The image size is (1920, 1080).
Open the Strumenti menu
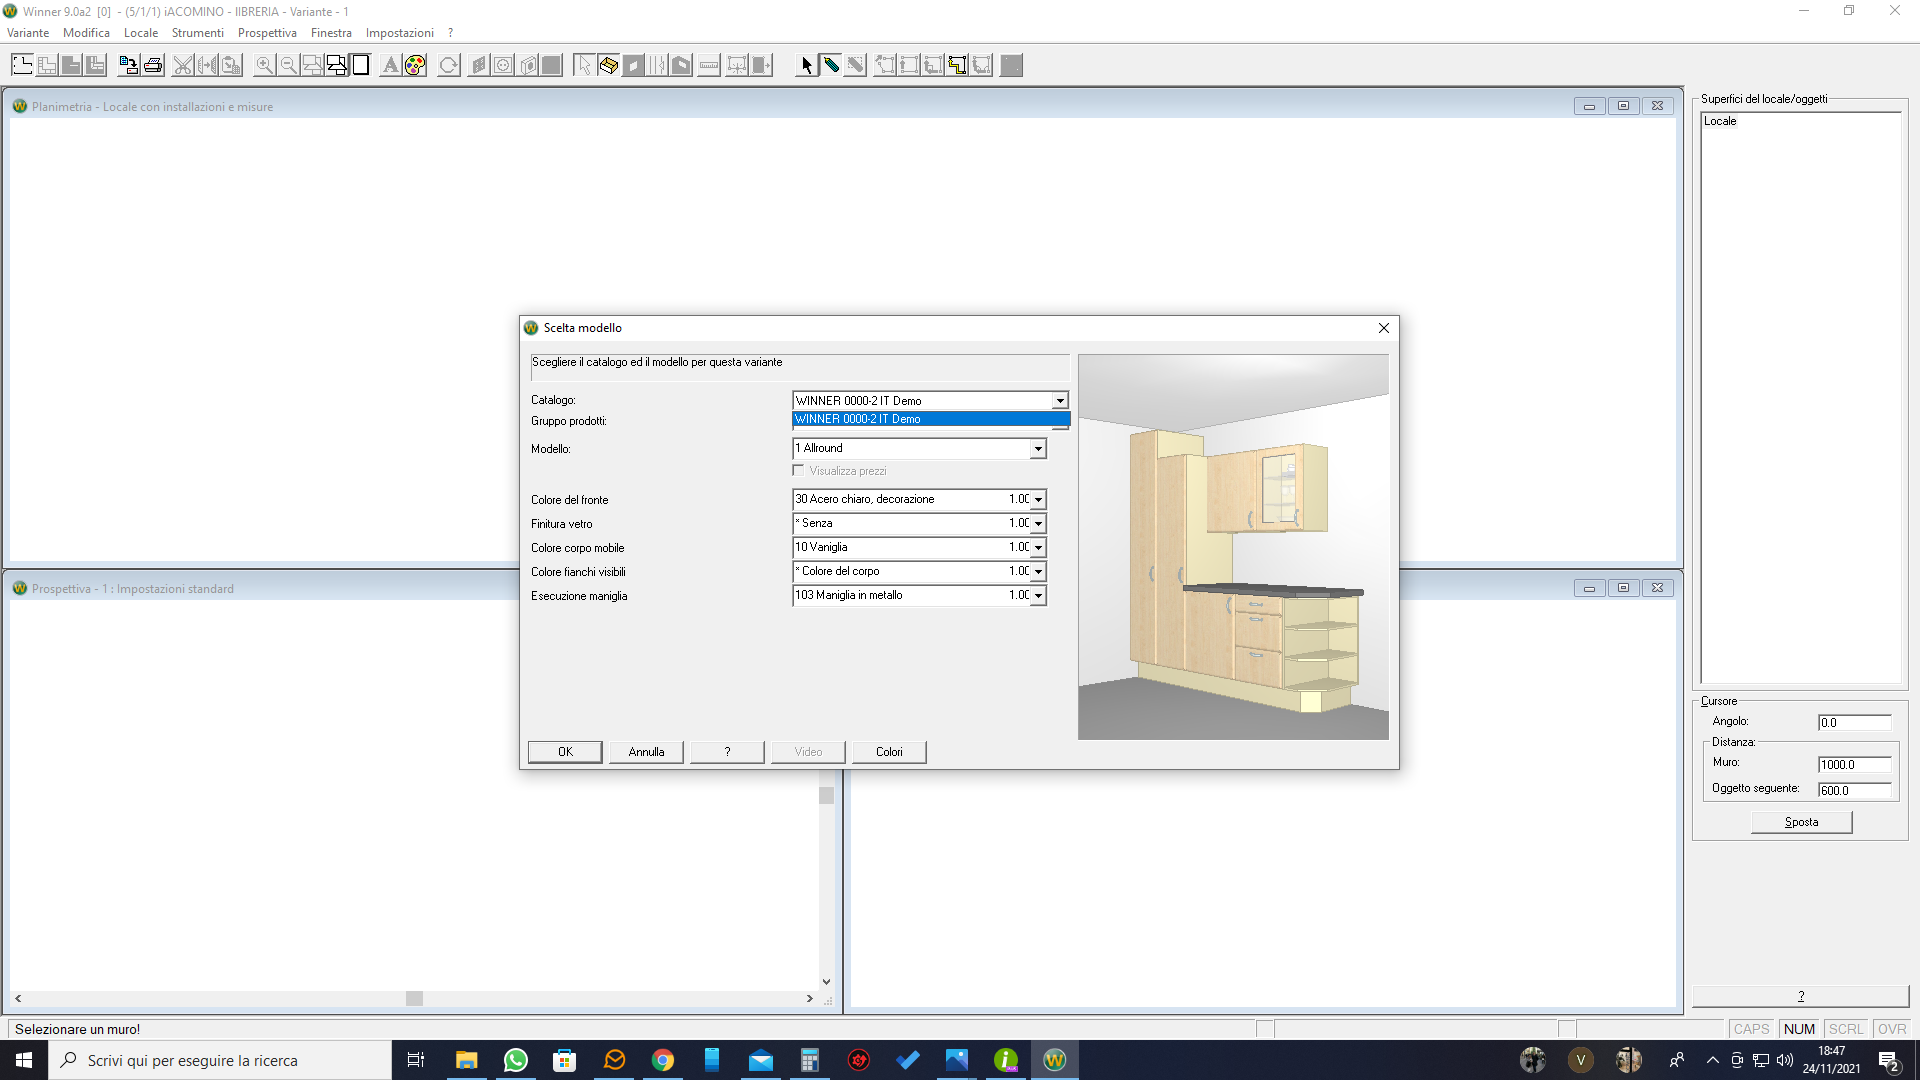[197, 33]
